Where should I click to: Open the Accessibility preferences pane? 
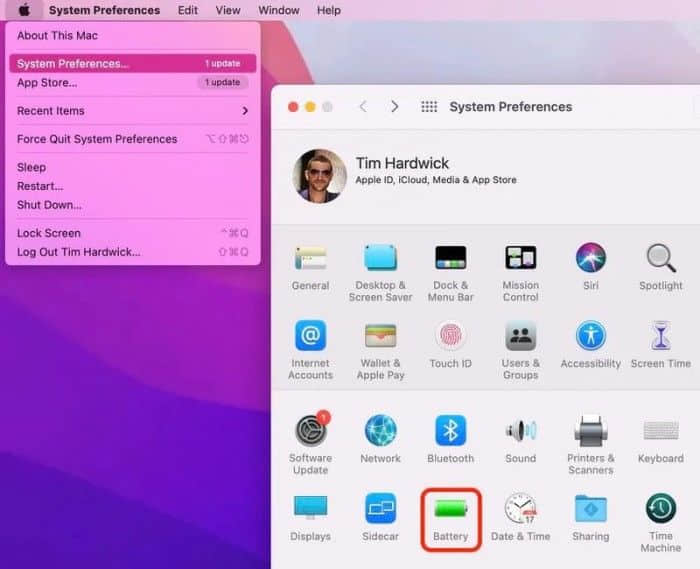591,345
